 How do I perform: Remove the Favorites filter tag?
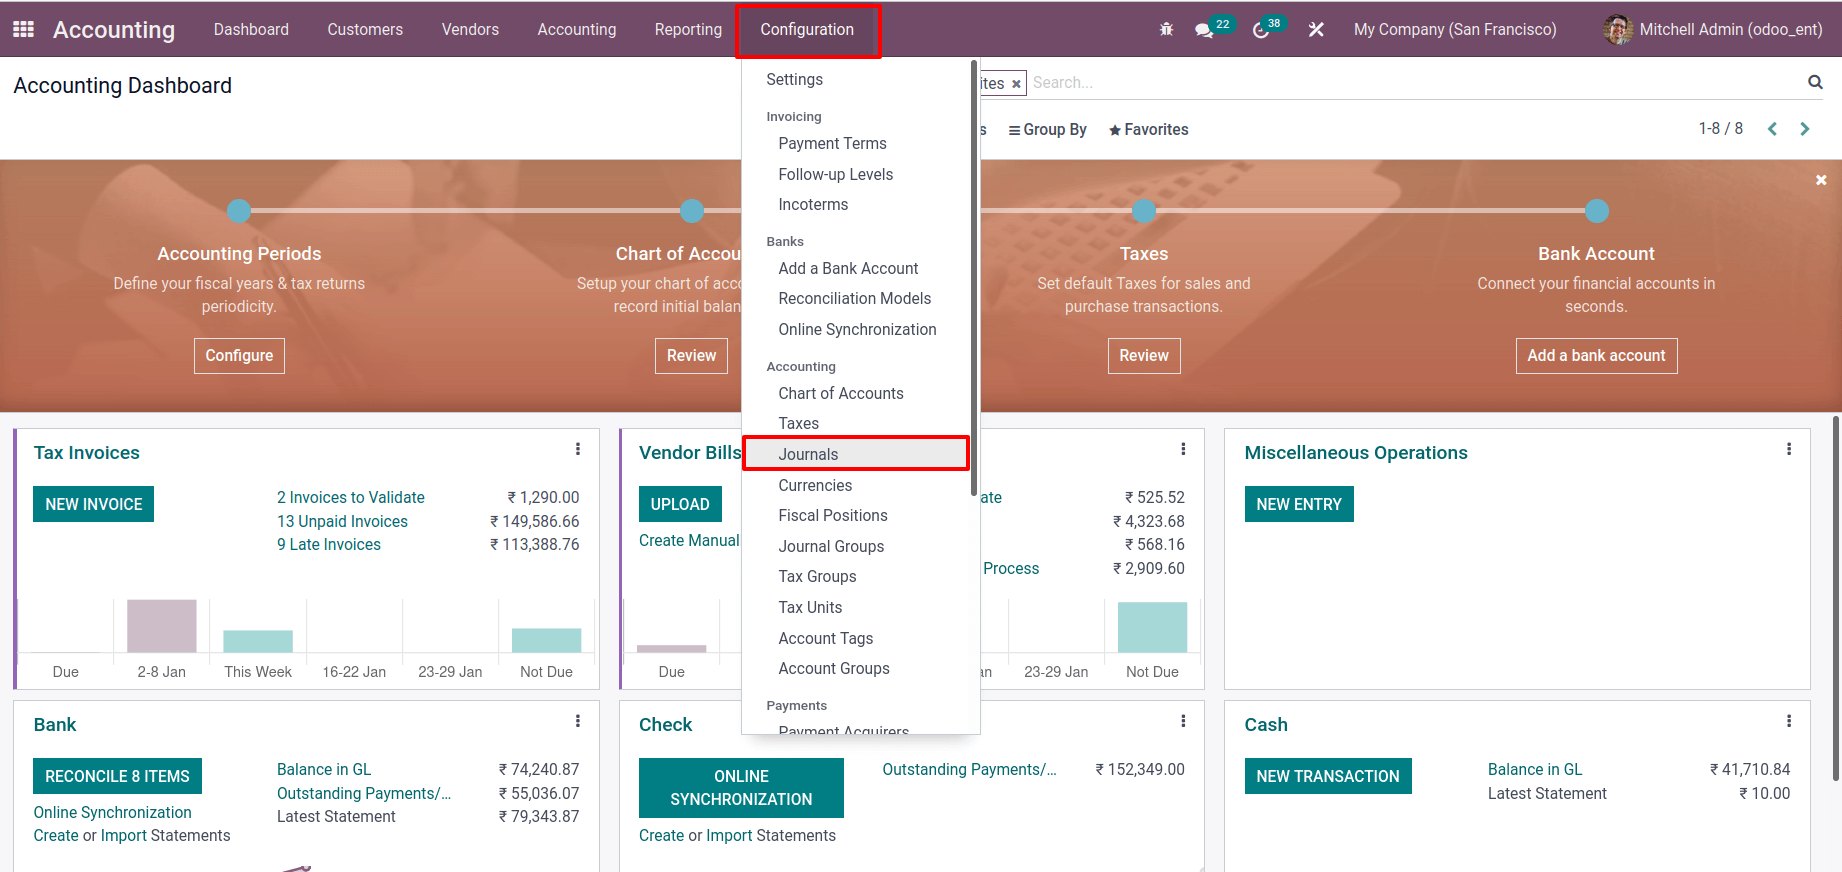tap(1016, 84)
